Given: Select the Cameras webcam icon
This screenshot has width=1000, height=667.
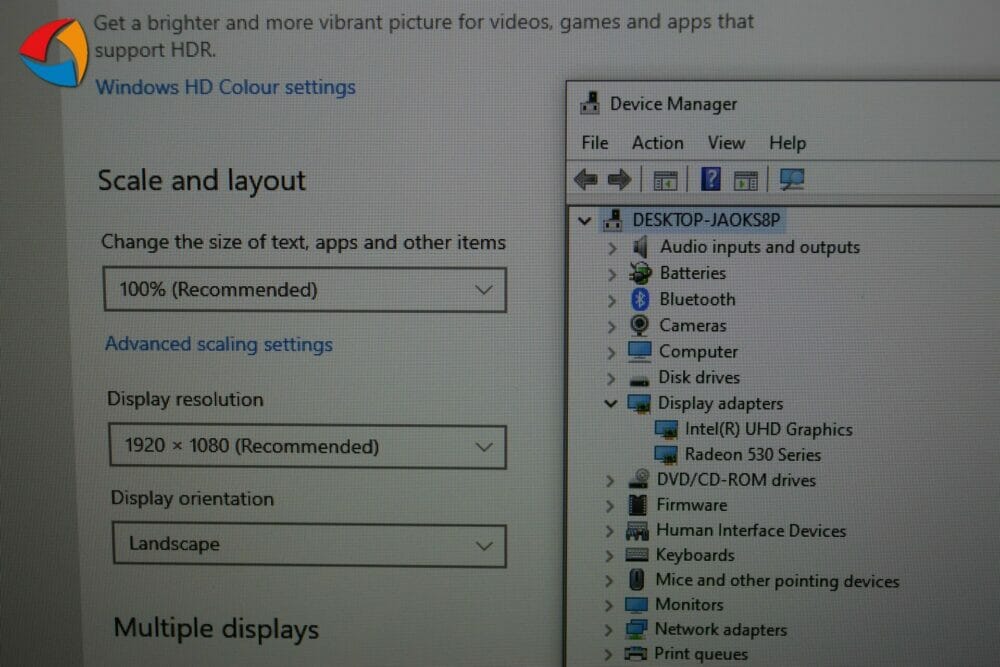Looking at the screenshot, I should point(639,325).
